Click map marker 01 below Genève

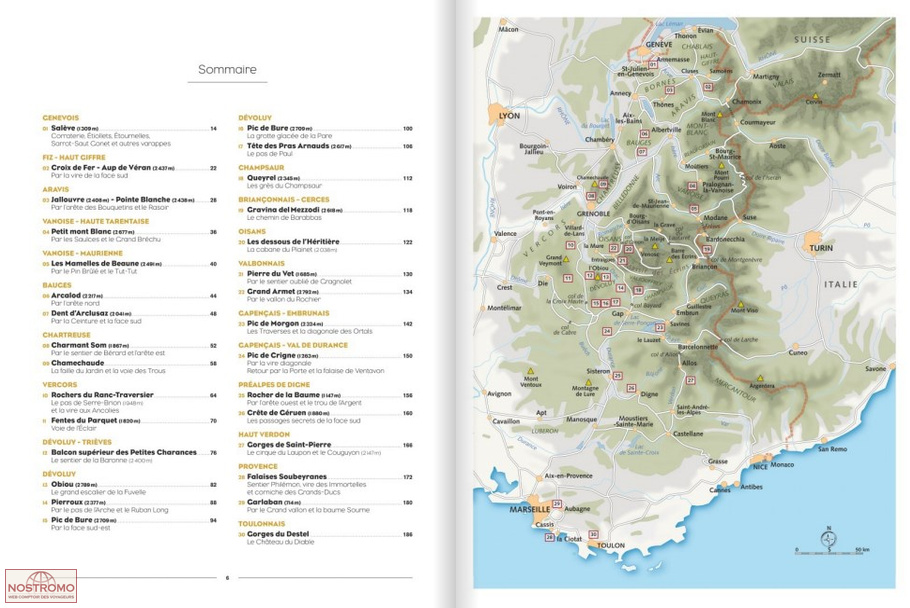click(x=653, y=65)
